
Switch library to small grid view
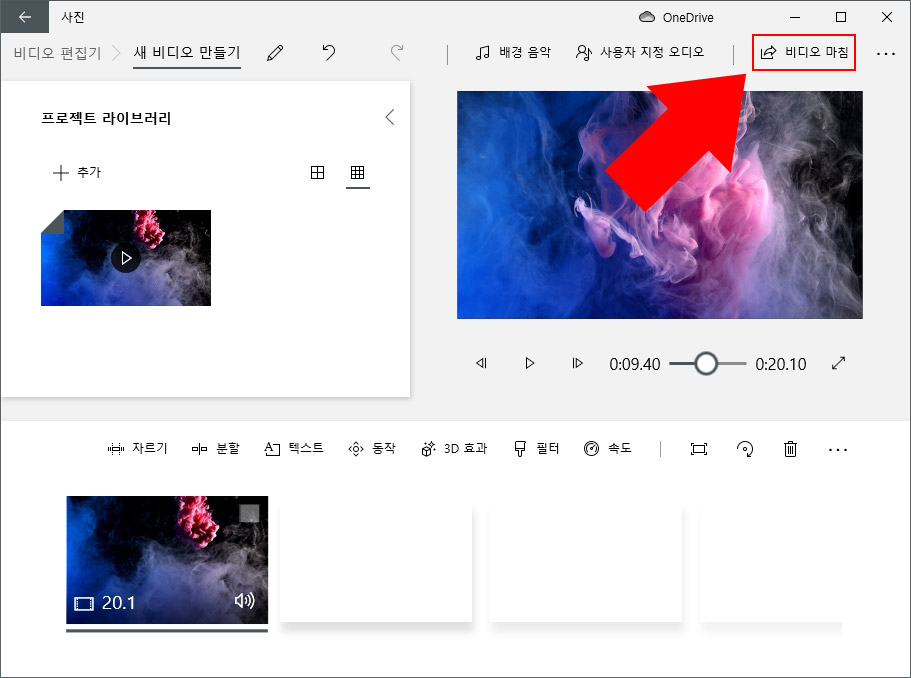[x=357, y=172]
